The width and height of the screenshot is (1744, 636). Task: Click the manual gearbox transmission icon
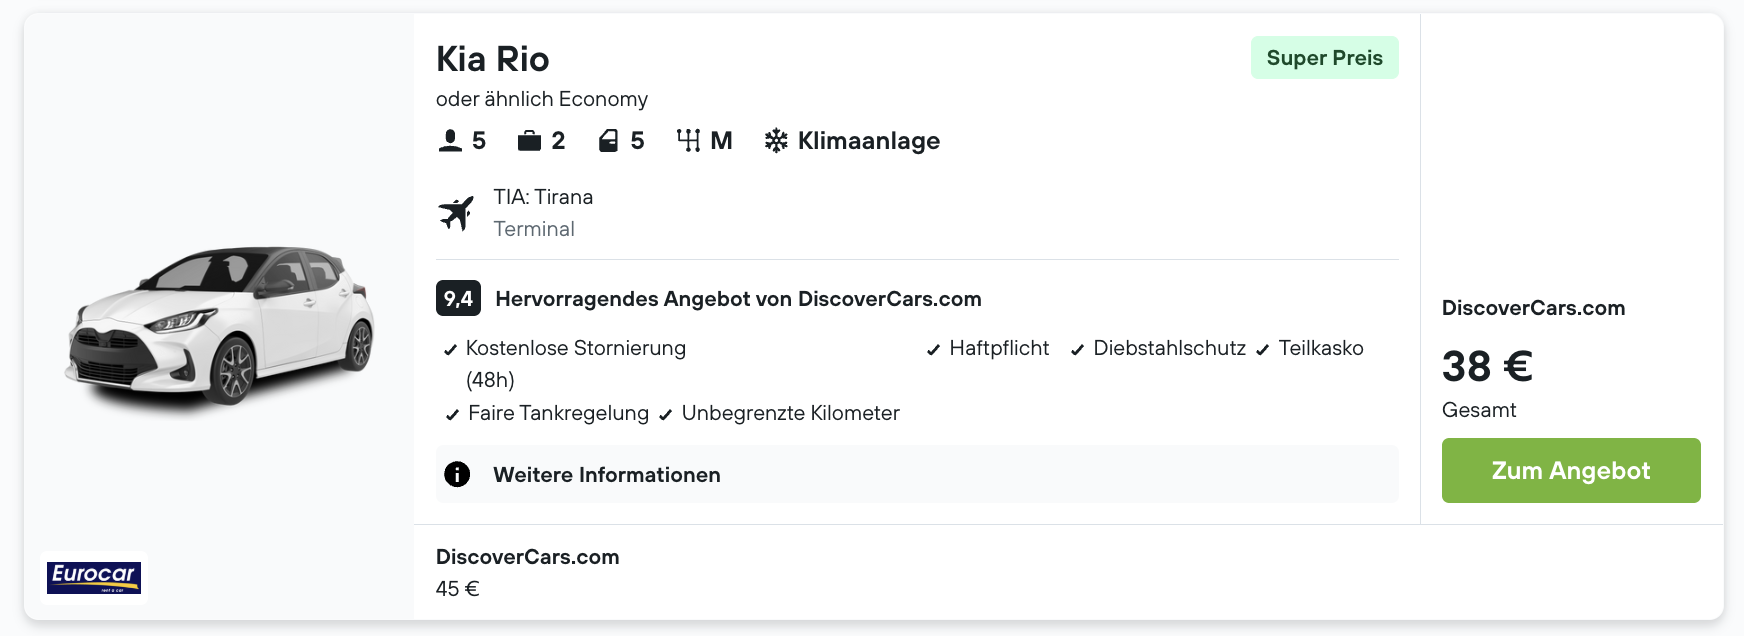pos(688,141)
